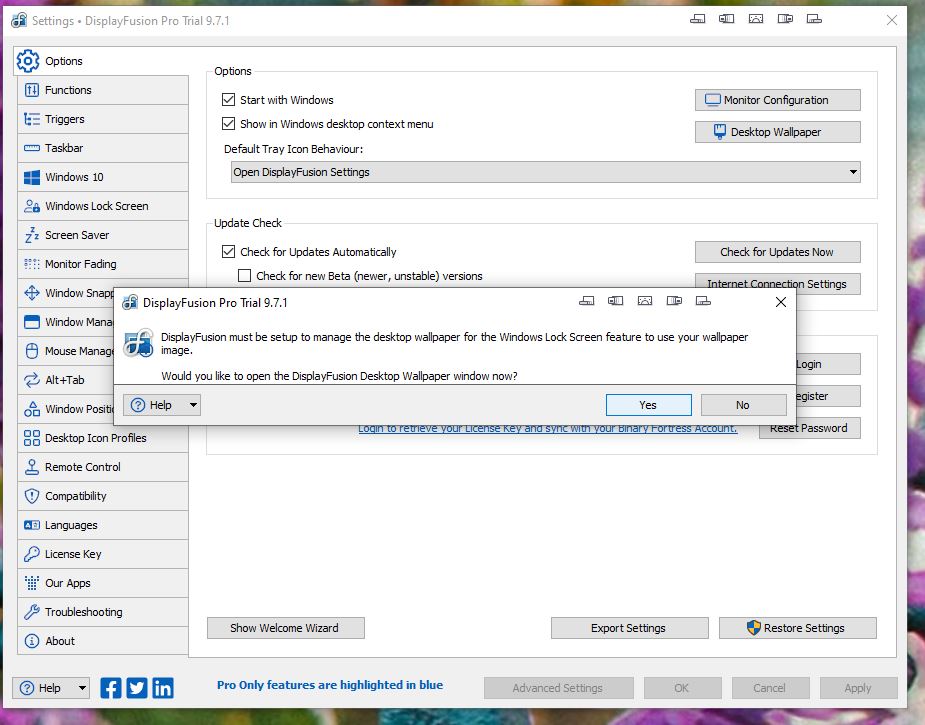Enable Check for new Beta versions
Viewport: 925px width, 725px height.
245,276
